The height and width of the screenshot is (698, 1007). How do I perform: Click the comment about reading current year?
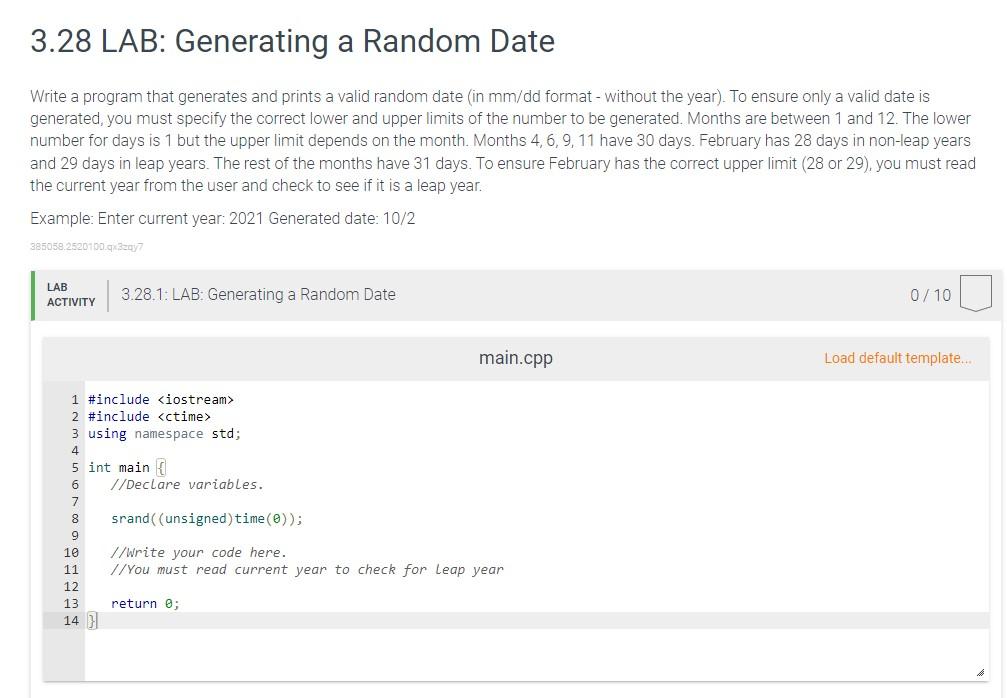(307, 570)
